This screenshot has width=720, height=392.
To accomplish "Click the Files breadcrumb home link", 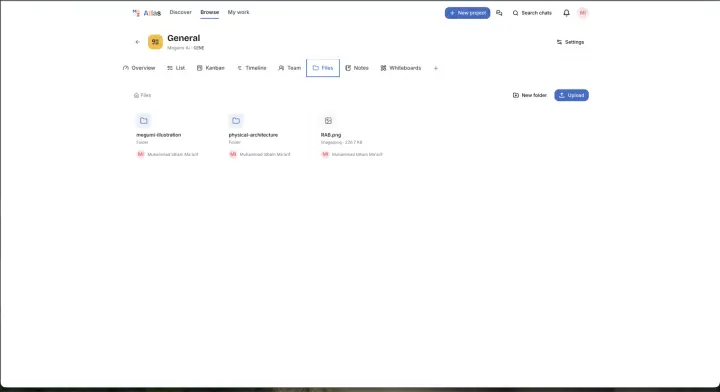I will click(x=142, y=95).
